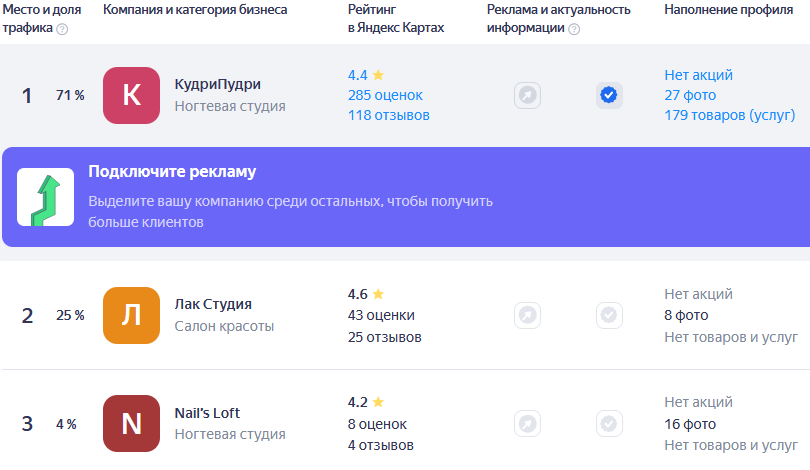
Task: Click the advertising icon in Лак Студия row
Action: pos(527,316)
